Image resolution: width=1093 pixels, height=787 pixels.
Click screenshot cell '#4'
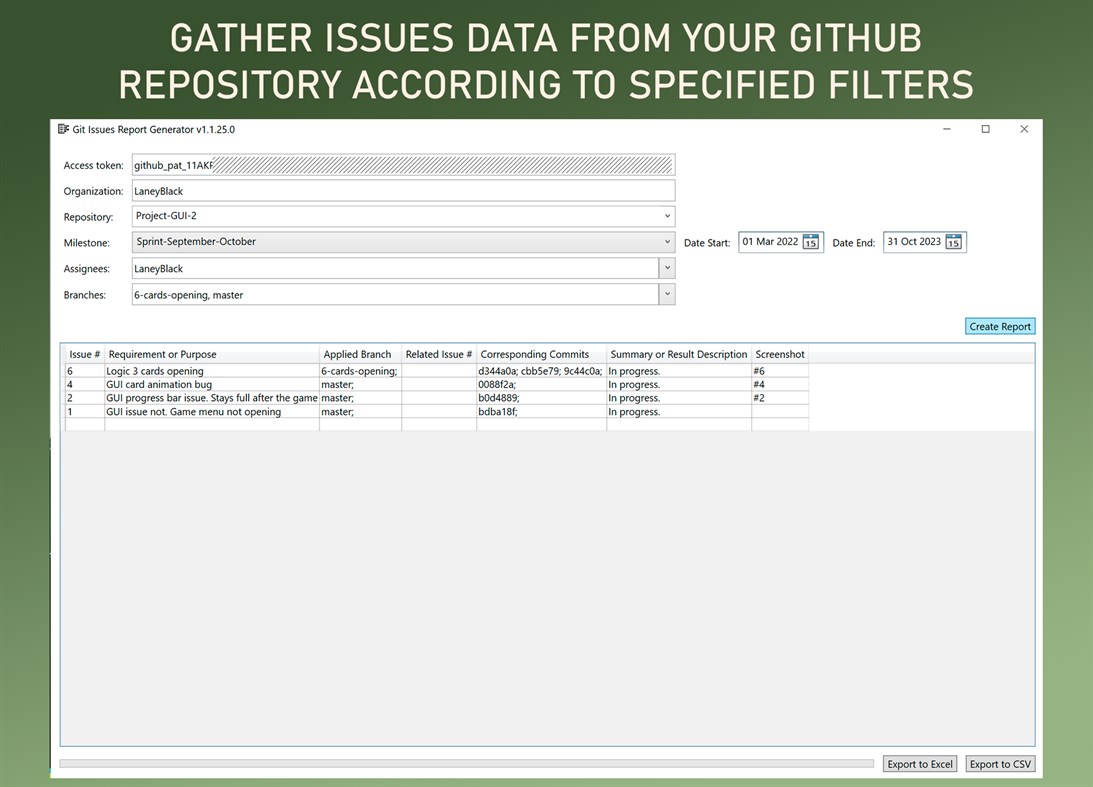coord(780,384)
